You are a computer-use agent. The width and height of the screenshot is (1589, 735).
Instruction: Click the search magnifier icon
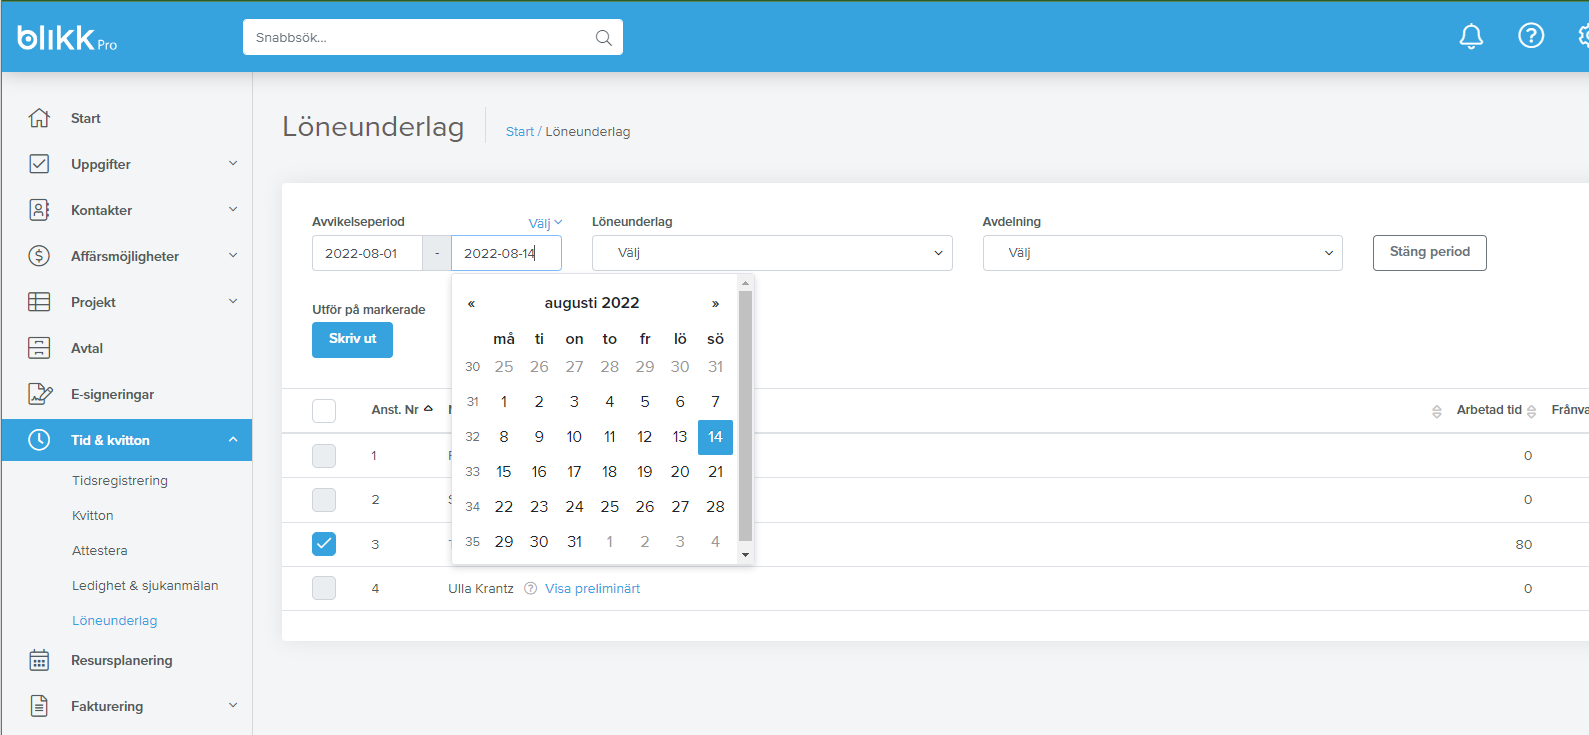click(x=603, y=38)
